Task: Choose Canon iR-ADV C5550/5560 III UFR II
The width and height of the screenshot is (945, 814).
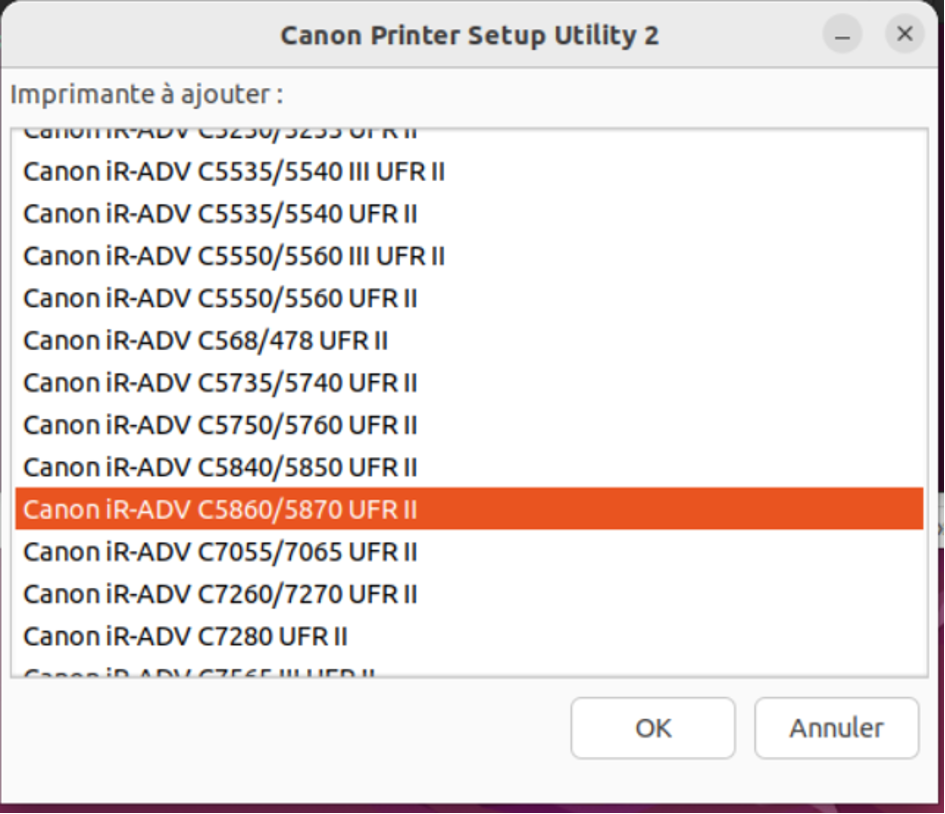Action: tap(233, 256)
